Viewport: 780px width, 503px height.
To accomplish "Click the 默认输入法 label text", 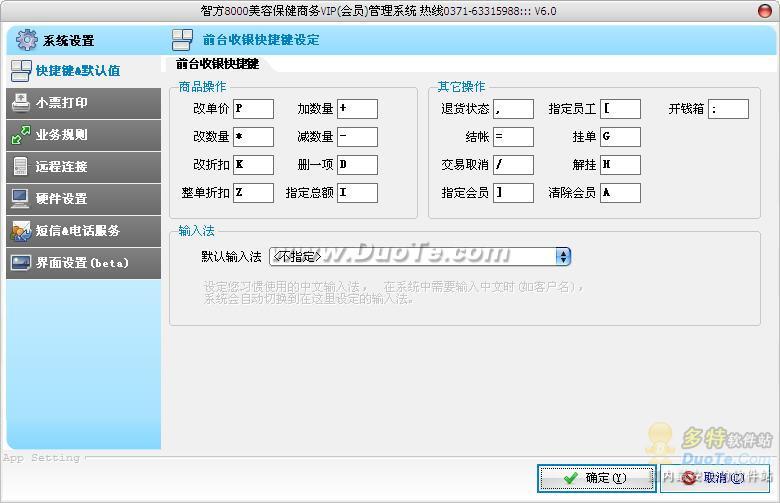I will coord(231,257).
